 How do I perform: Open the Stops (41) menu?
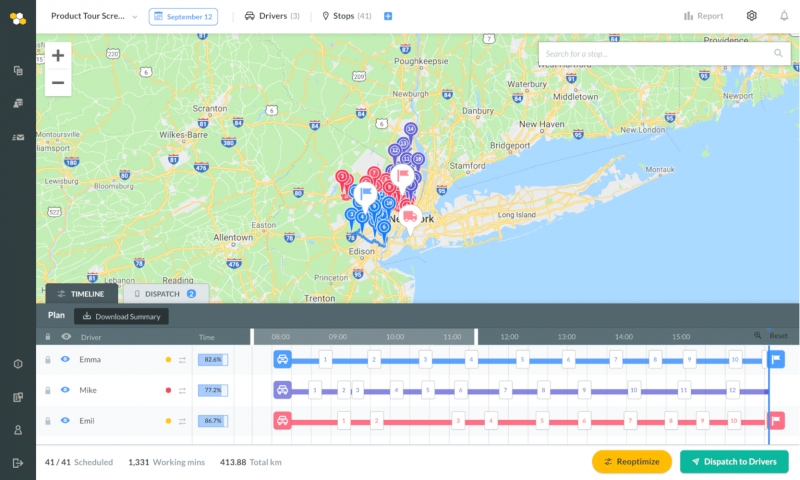coord(347,16)
